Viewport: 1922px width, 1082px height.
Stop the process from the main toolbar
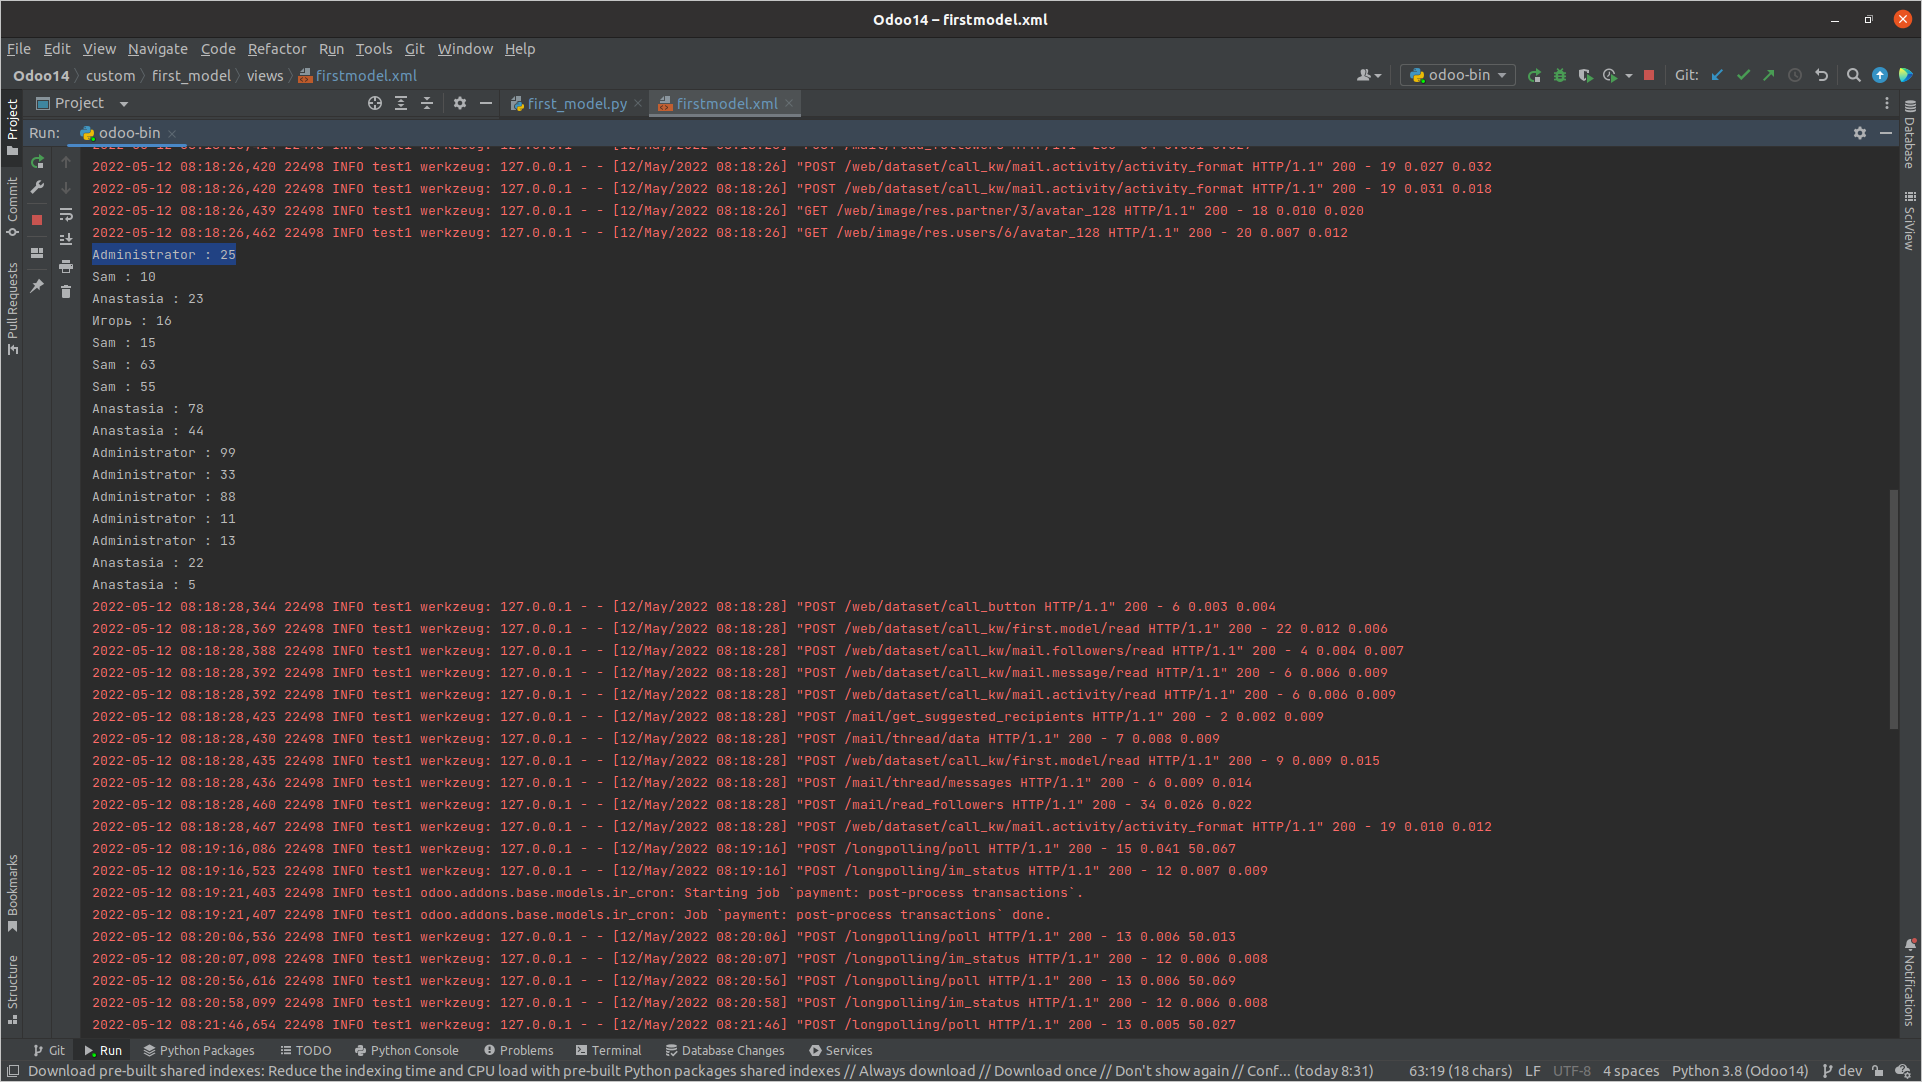coord(1649,76)
